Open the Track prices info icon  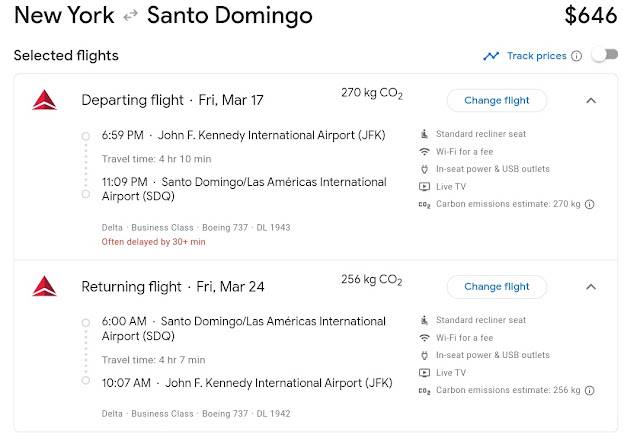[576, 56]
